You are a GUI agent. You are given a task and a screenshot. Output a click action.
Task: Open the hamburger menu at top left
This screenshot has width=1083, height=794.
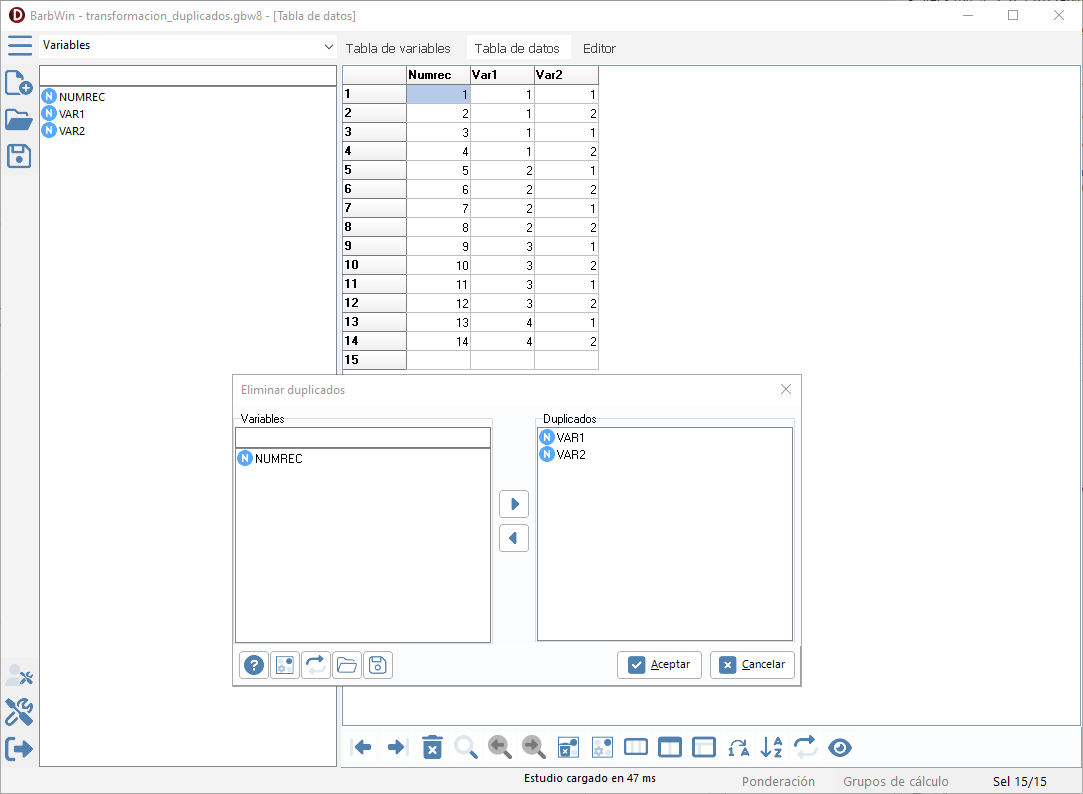click(x=19, y=45)
